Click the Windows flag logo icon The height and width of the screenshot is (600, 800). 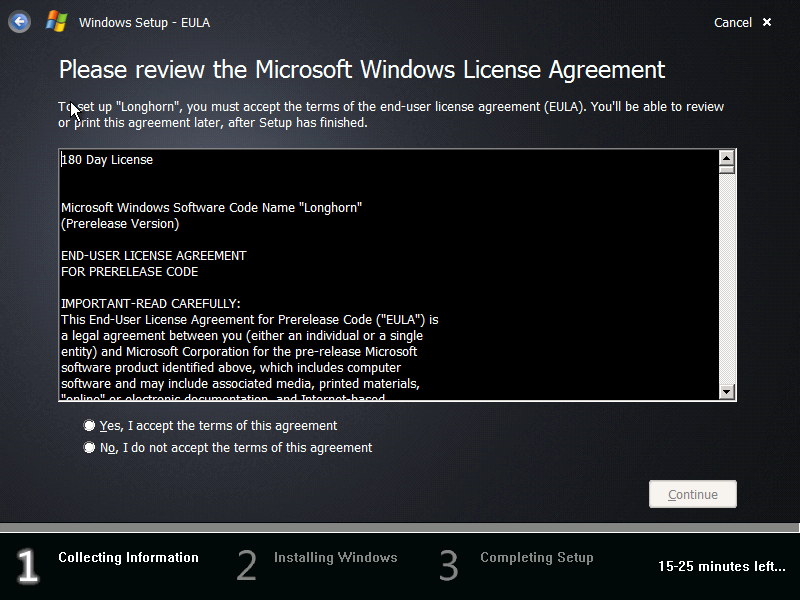point(56,20)
